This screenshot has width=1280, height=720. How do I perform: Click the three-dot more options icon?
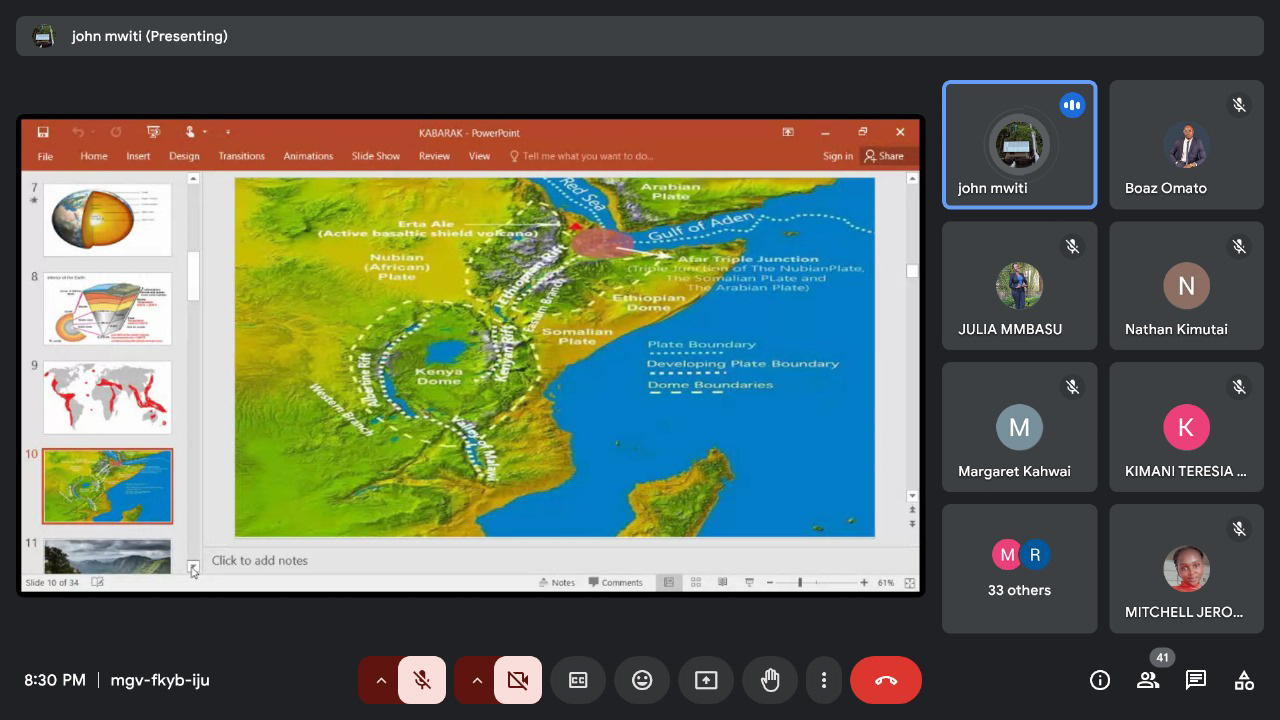click(x=824, y=680)
